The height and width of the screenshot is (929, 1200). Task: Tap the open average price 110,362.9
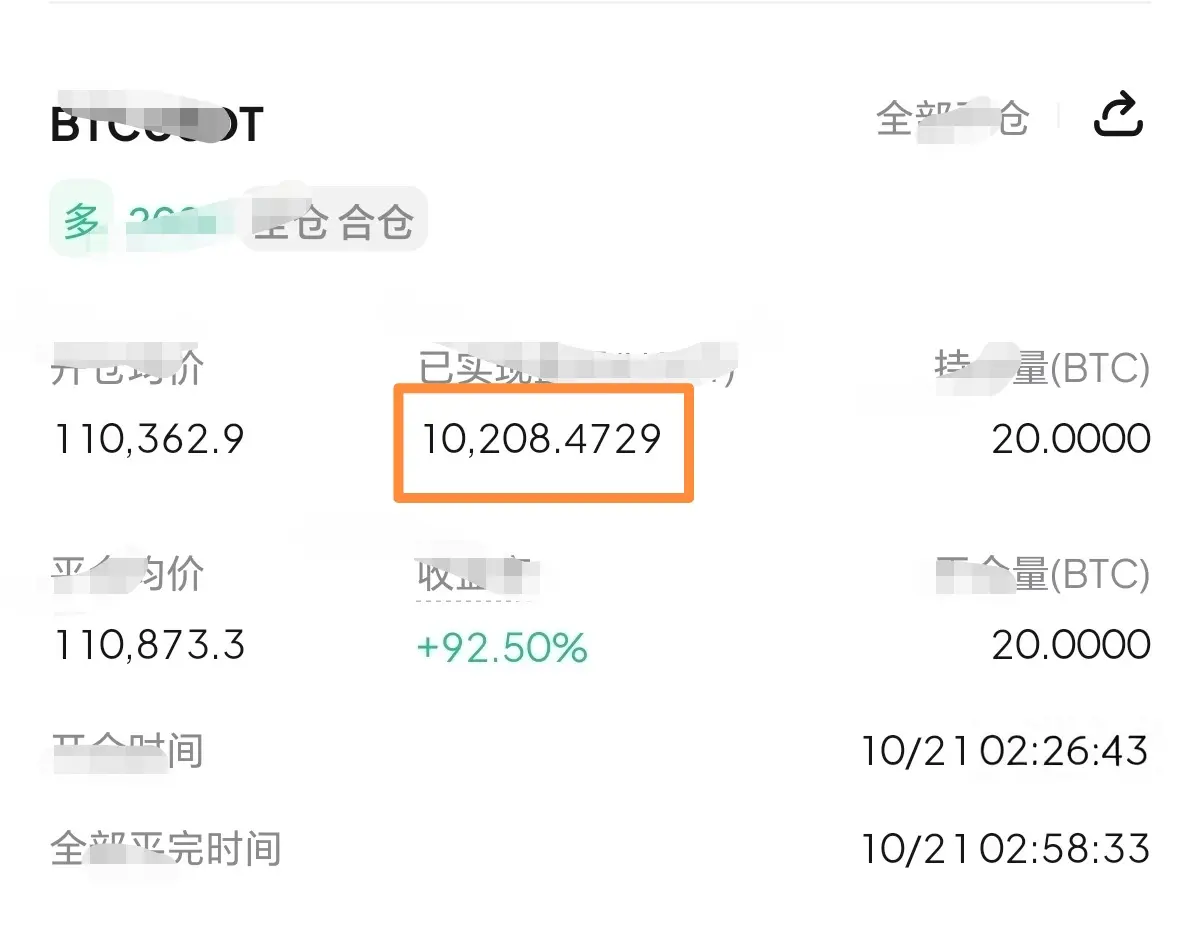(148, 439)
